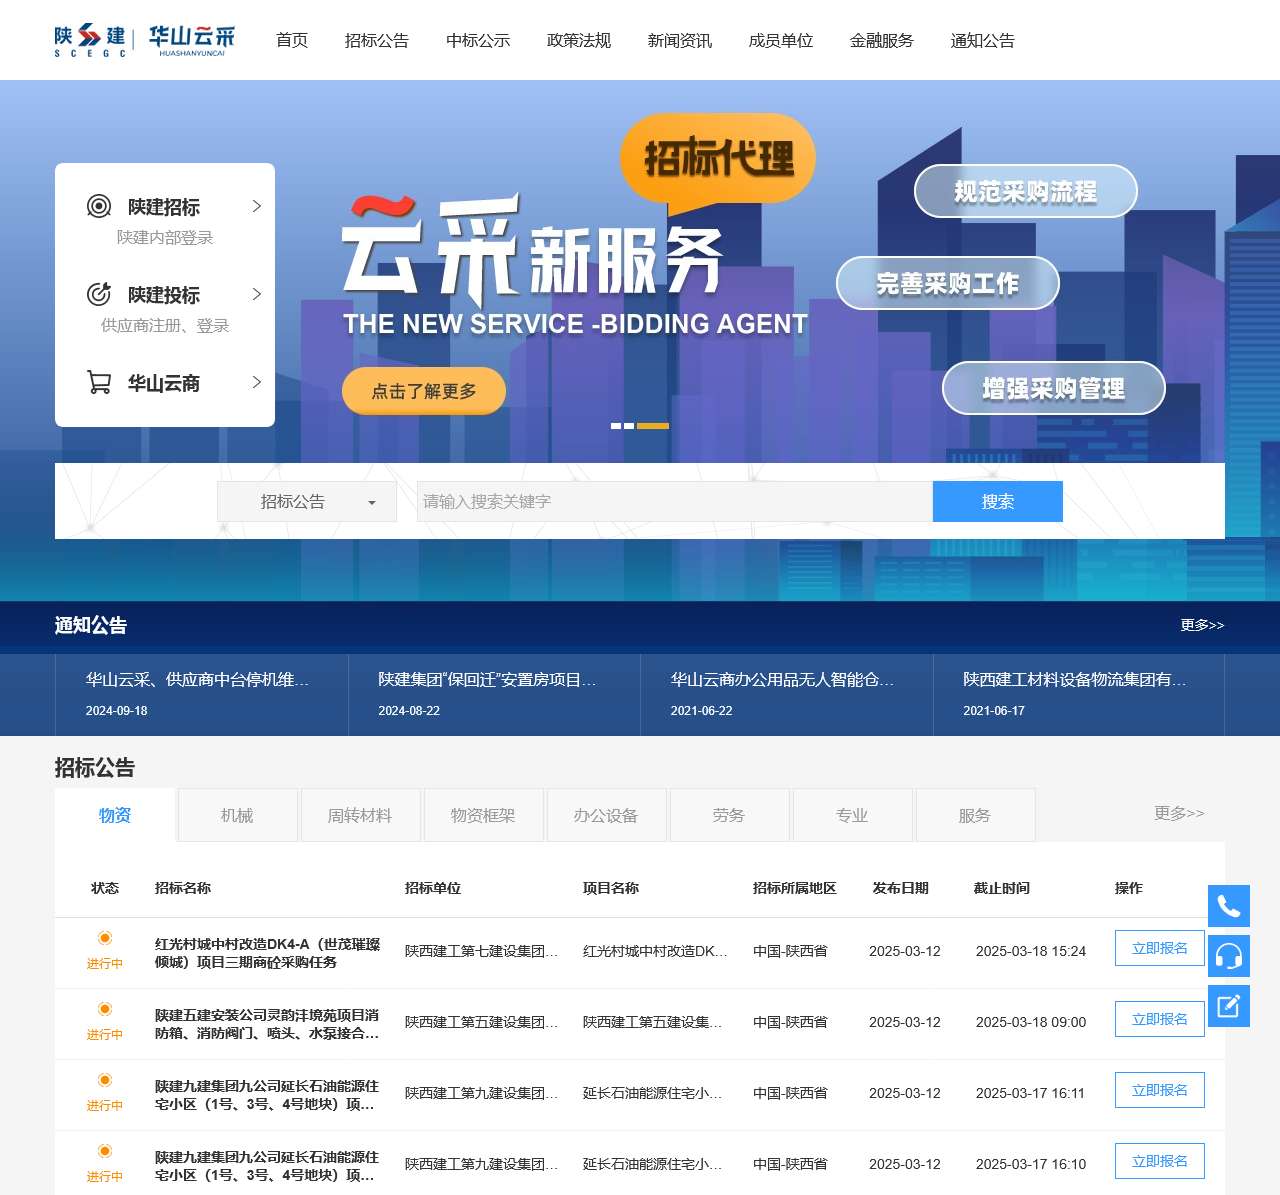Click the blue 搜索 button
The image size is (1280, 1195).
tap(998, 501)
